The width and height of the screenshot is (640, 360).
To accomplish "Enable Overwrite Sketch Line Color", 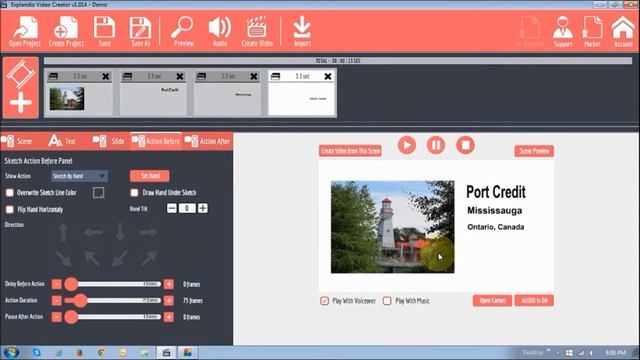I will pyautogui.click(x=10, y=193).
